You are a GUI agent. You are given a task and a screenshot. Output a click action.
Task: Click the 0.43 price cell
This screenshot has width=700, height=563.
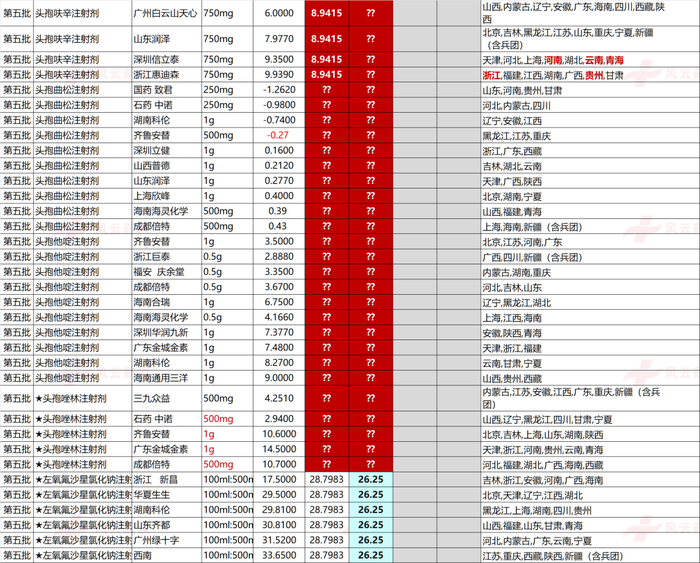(279, 226)
